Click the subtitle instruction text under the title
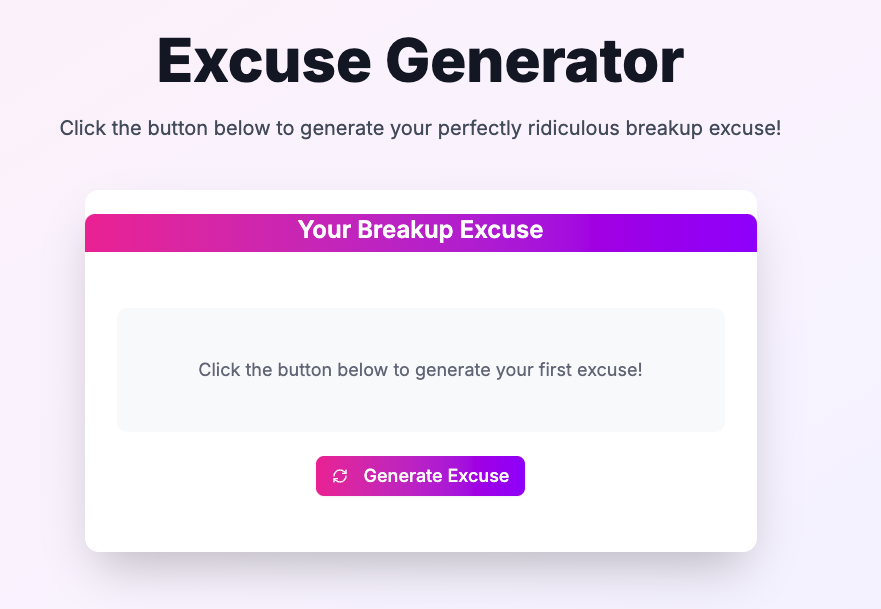 pyautogui.click(x=420, y=129)
